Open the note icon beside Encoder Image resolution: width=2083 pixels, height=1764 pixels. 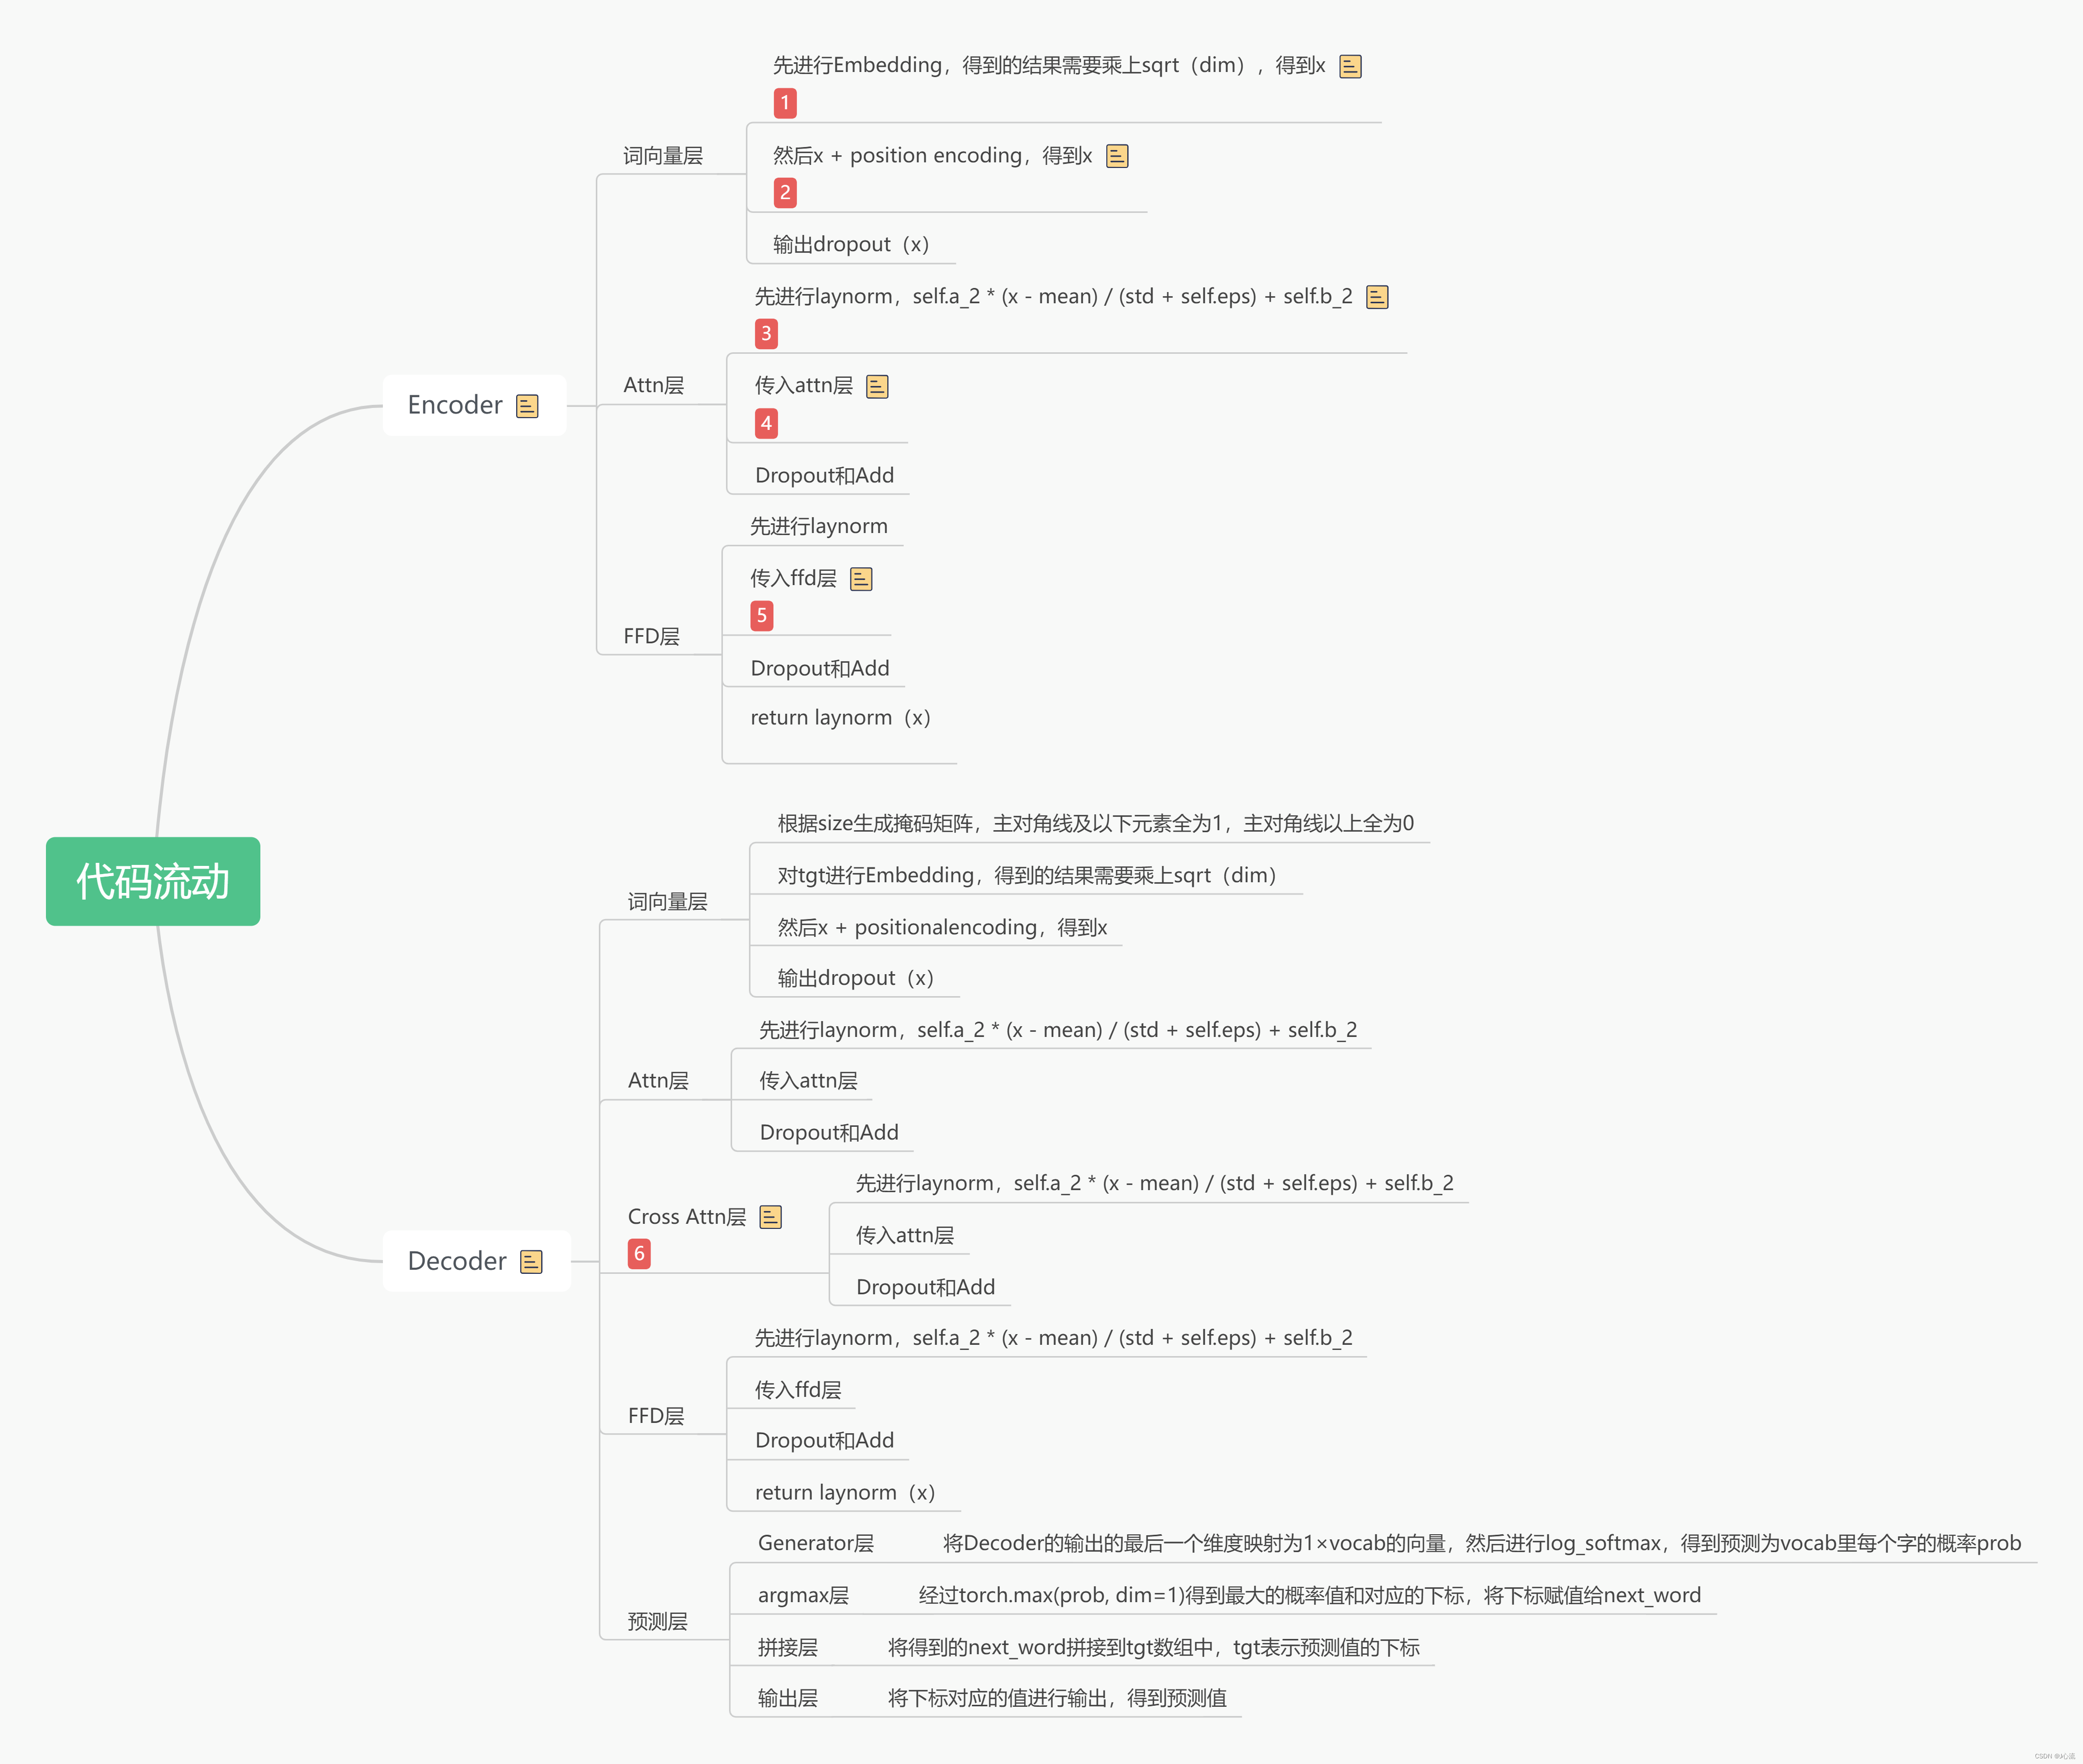(527, 406)
